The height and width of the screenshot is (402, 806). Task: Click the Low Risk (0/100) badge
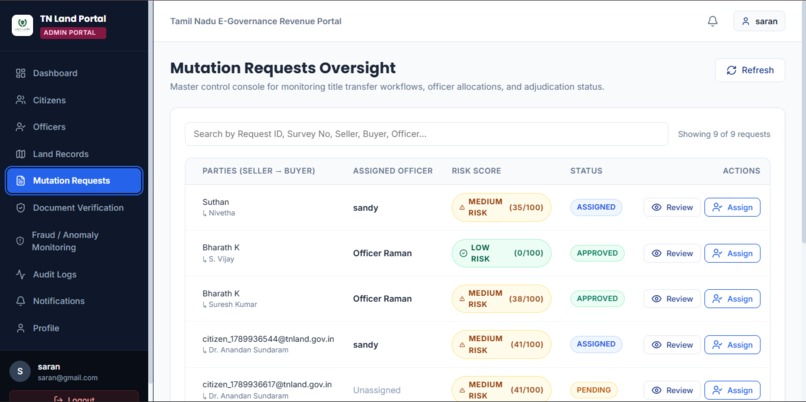click(501, 253)
